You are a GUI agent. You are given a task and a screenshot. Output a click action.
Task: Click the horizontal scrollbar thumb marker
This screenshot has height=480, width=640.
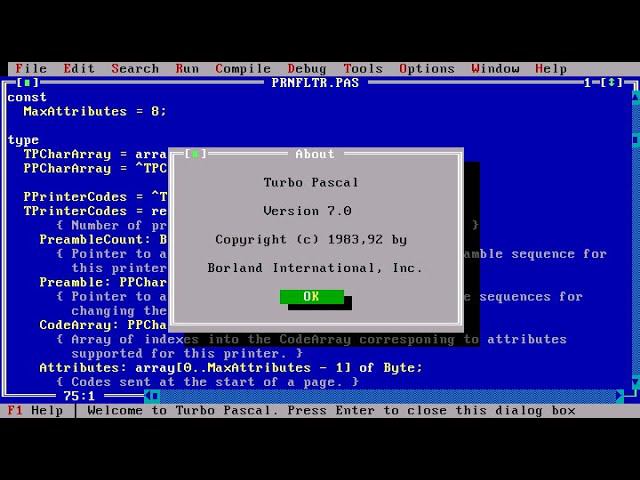click(x=156, y=396)
